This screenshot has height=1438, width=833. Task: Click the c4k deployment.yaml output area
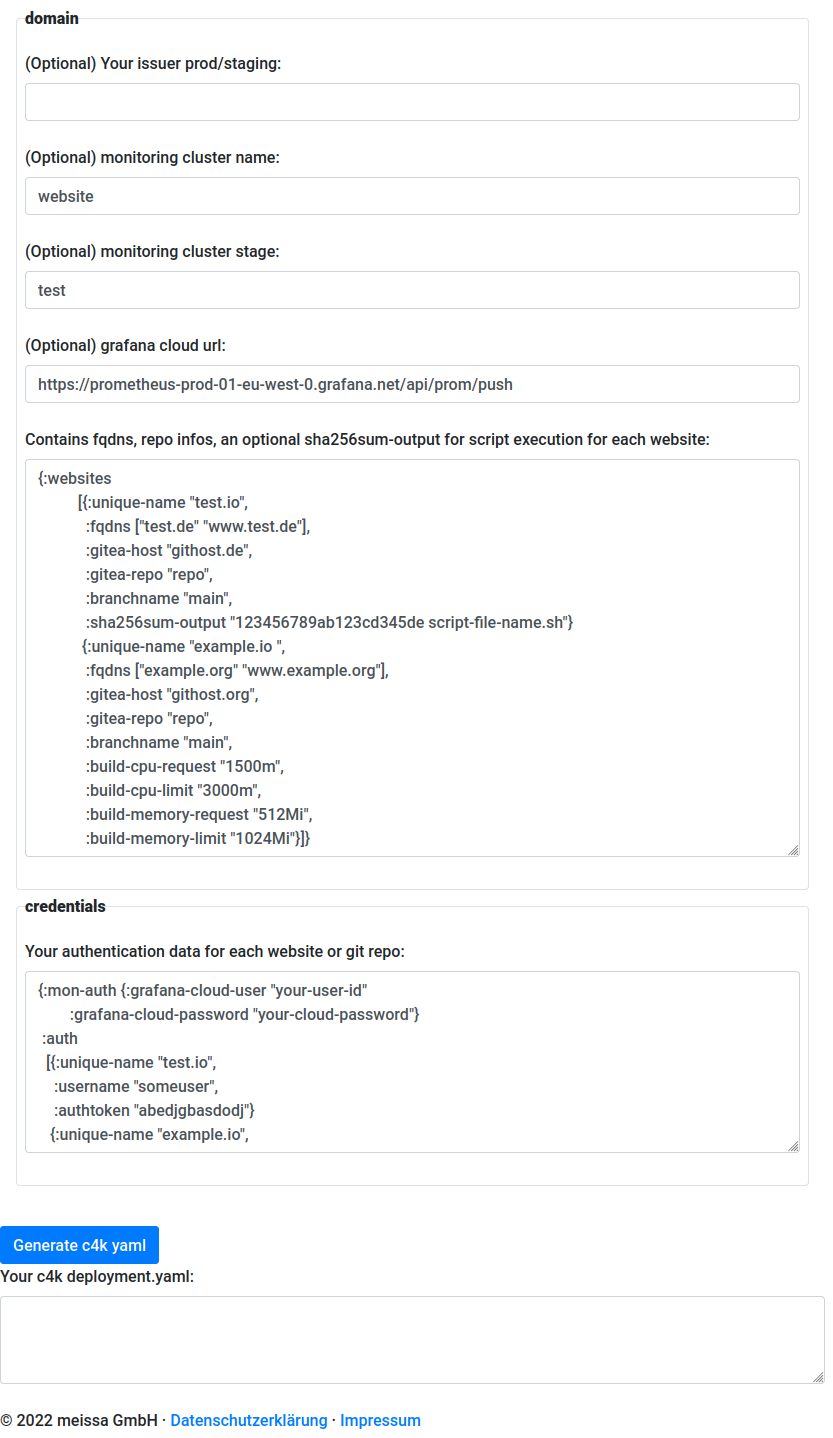[x=412, y=1340]
